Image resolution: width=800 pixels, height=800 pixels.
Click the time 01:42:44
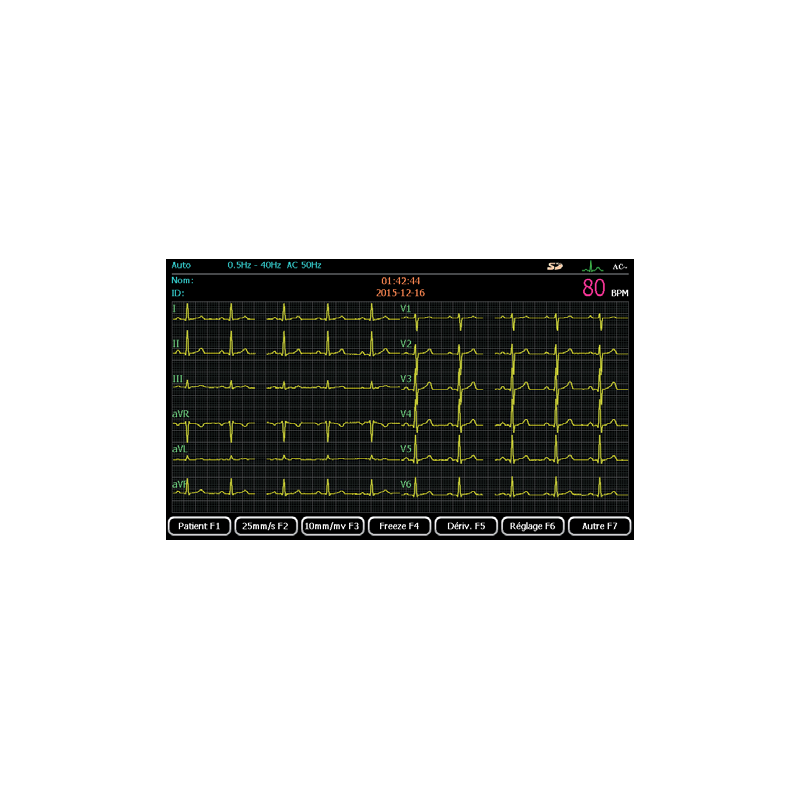coord(401,281)
